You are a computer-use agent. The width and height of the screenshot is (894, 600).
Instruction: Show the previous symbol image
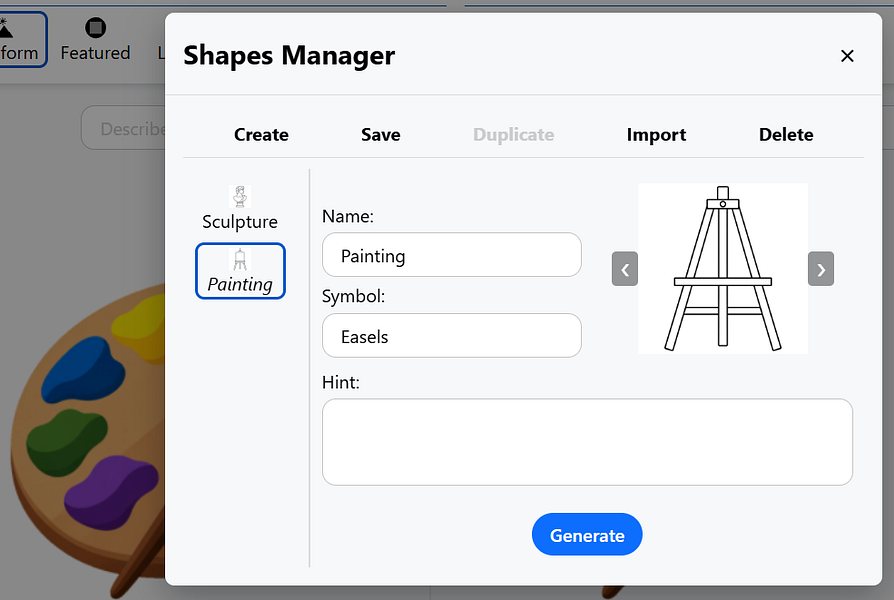click(625, 269)
